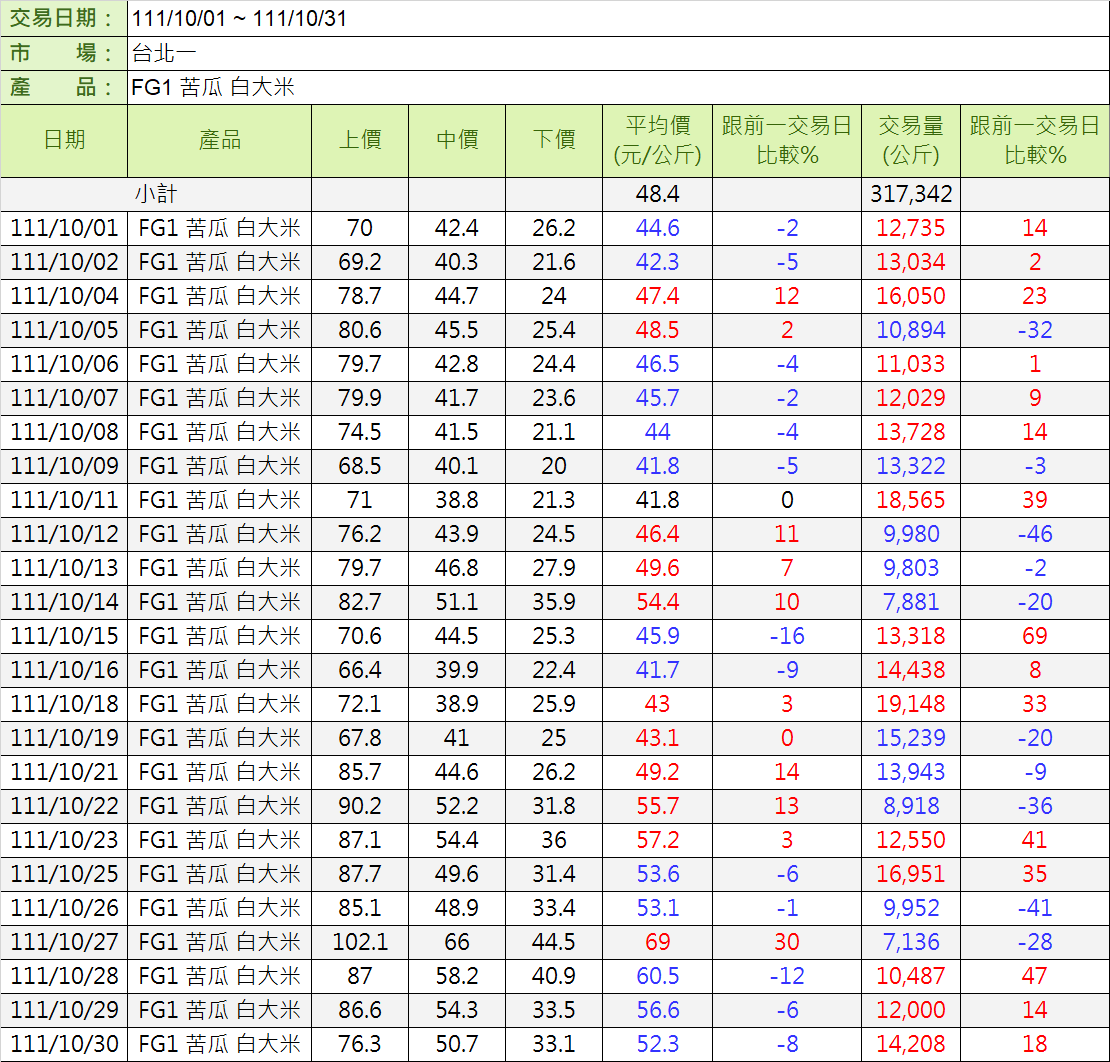Select the date cell 111/10/27
Image resolution: width=1110 pixels, height=1062 pixels.
coord(64,942)
